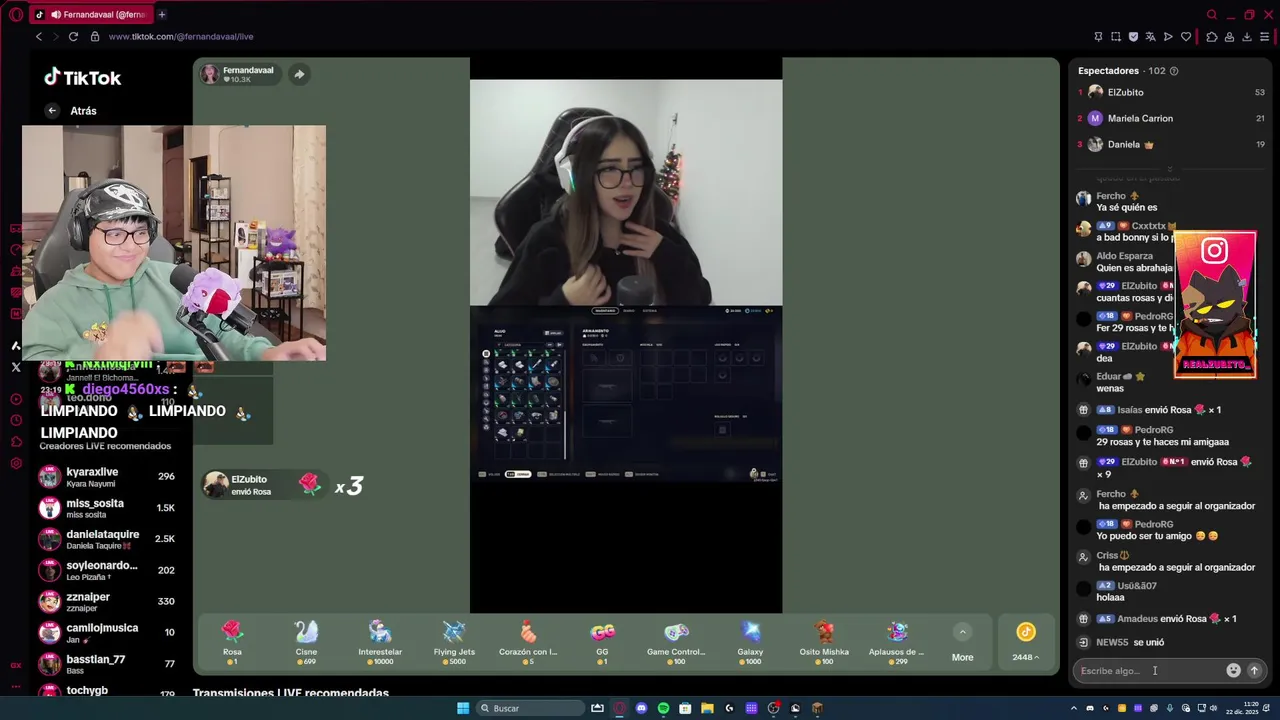
Task: Send the Aplausos de... gift
Action: [897, 642]
